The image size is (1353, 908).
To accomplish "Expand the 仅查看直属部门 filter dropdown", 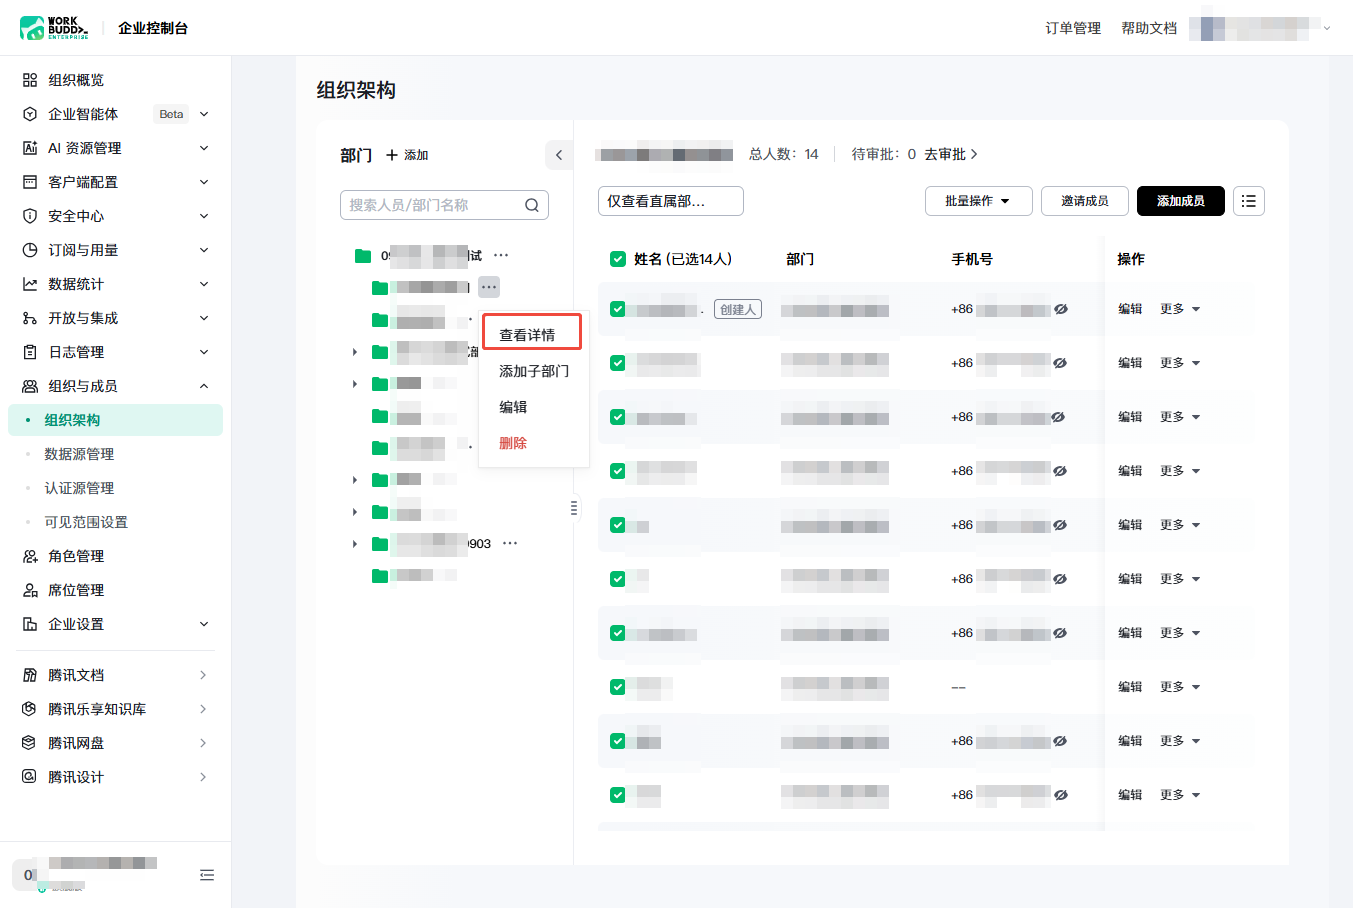I will click(x=671, y=201).
